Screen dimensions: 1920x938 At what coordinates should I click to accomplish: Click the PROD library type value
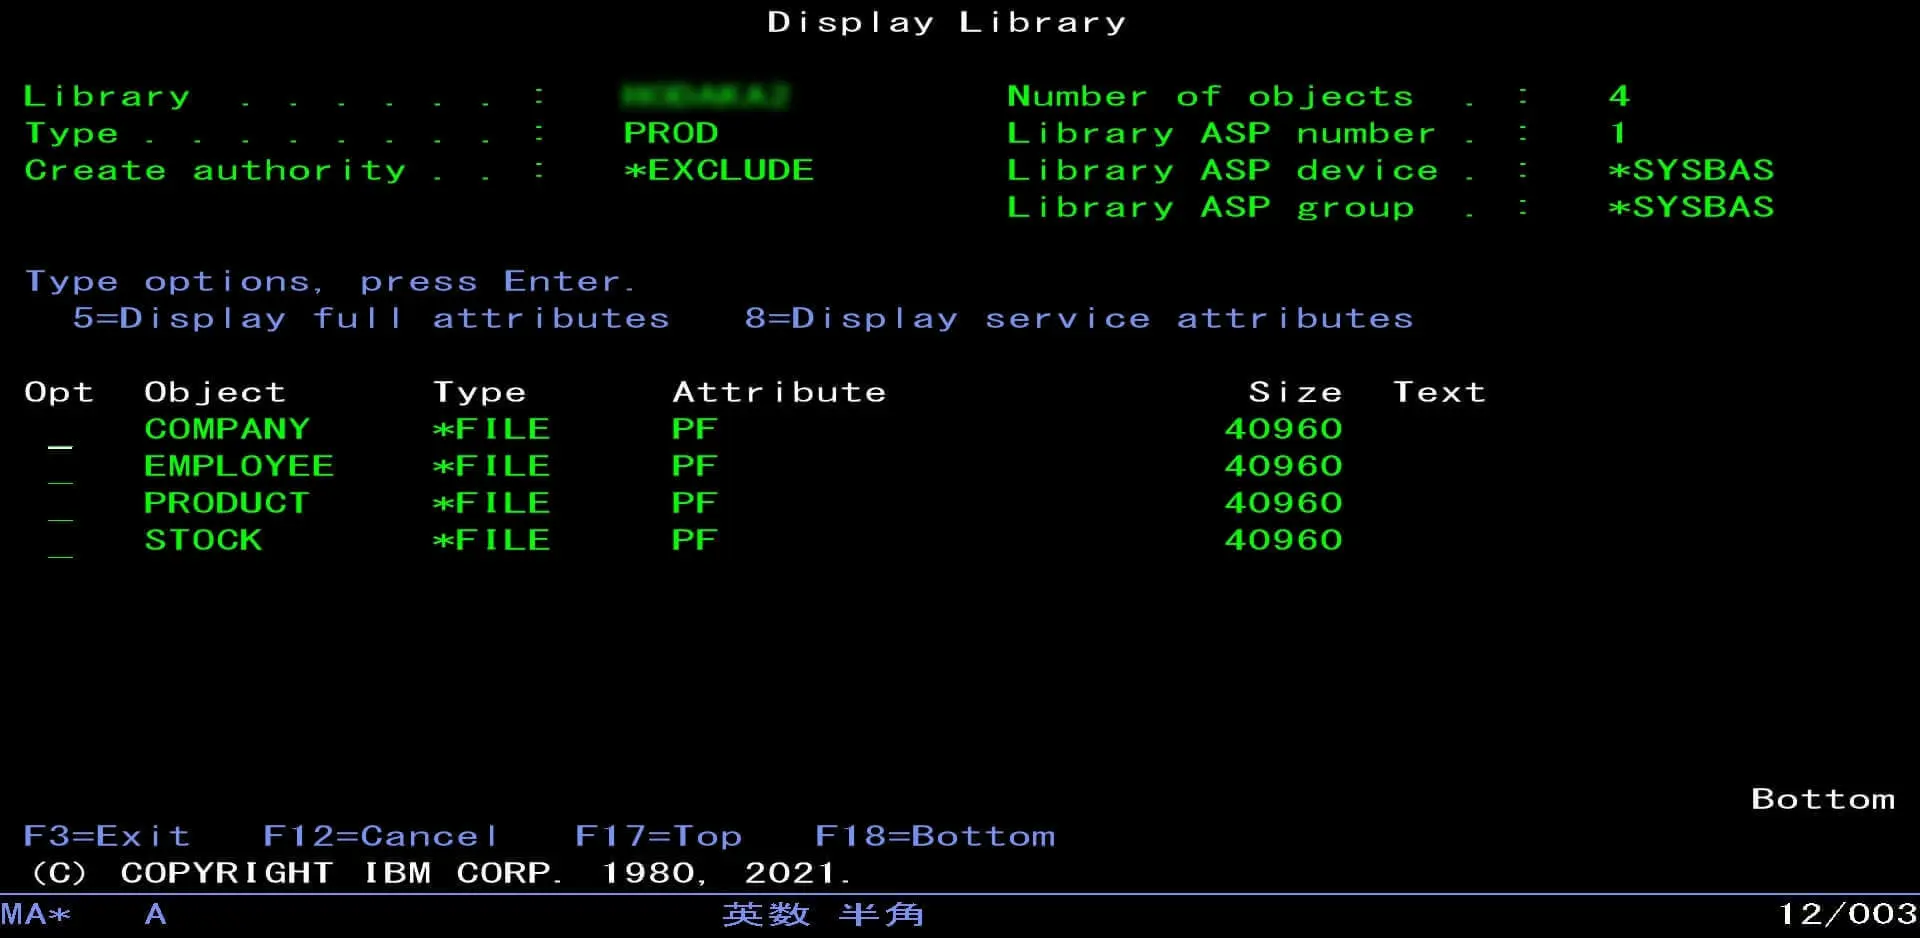click(671, 133)
